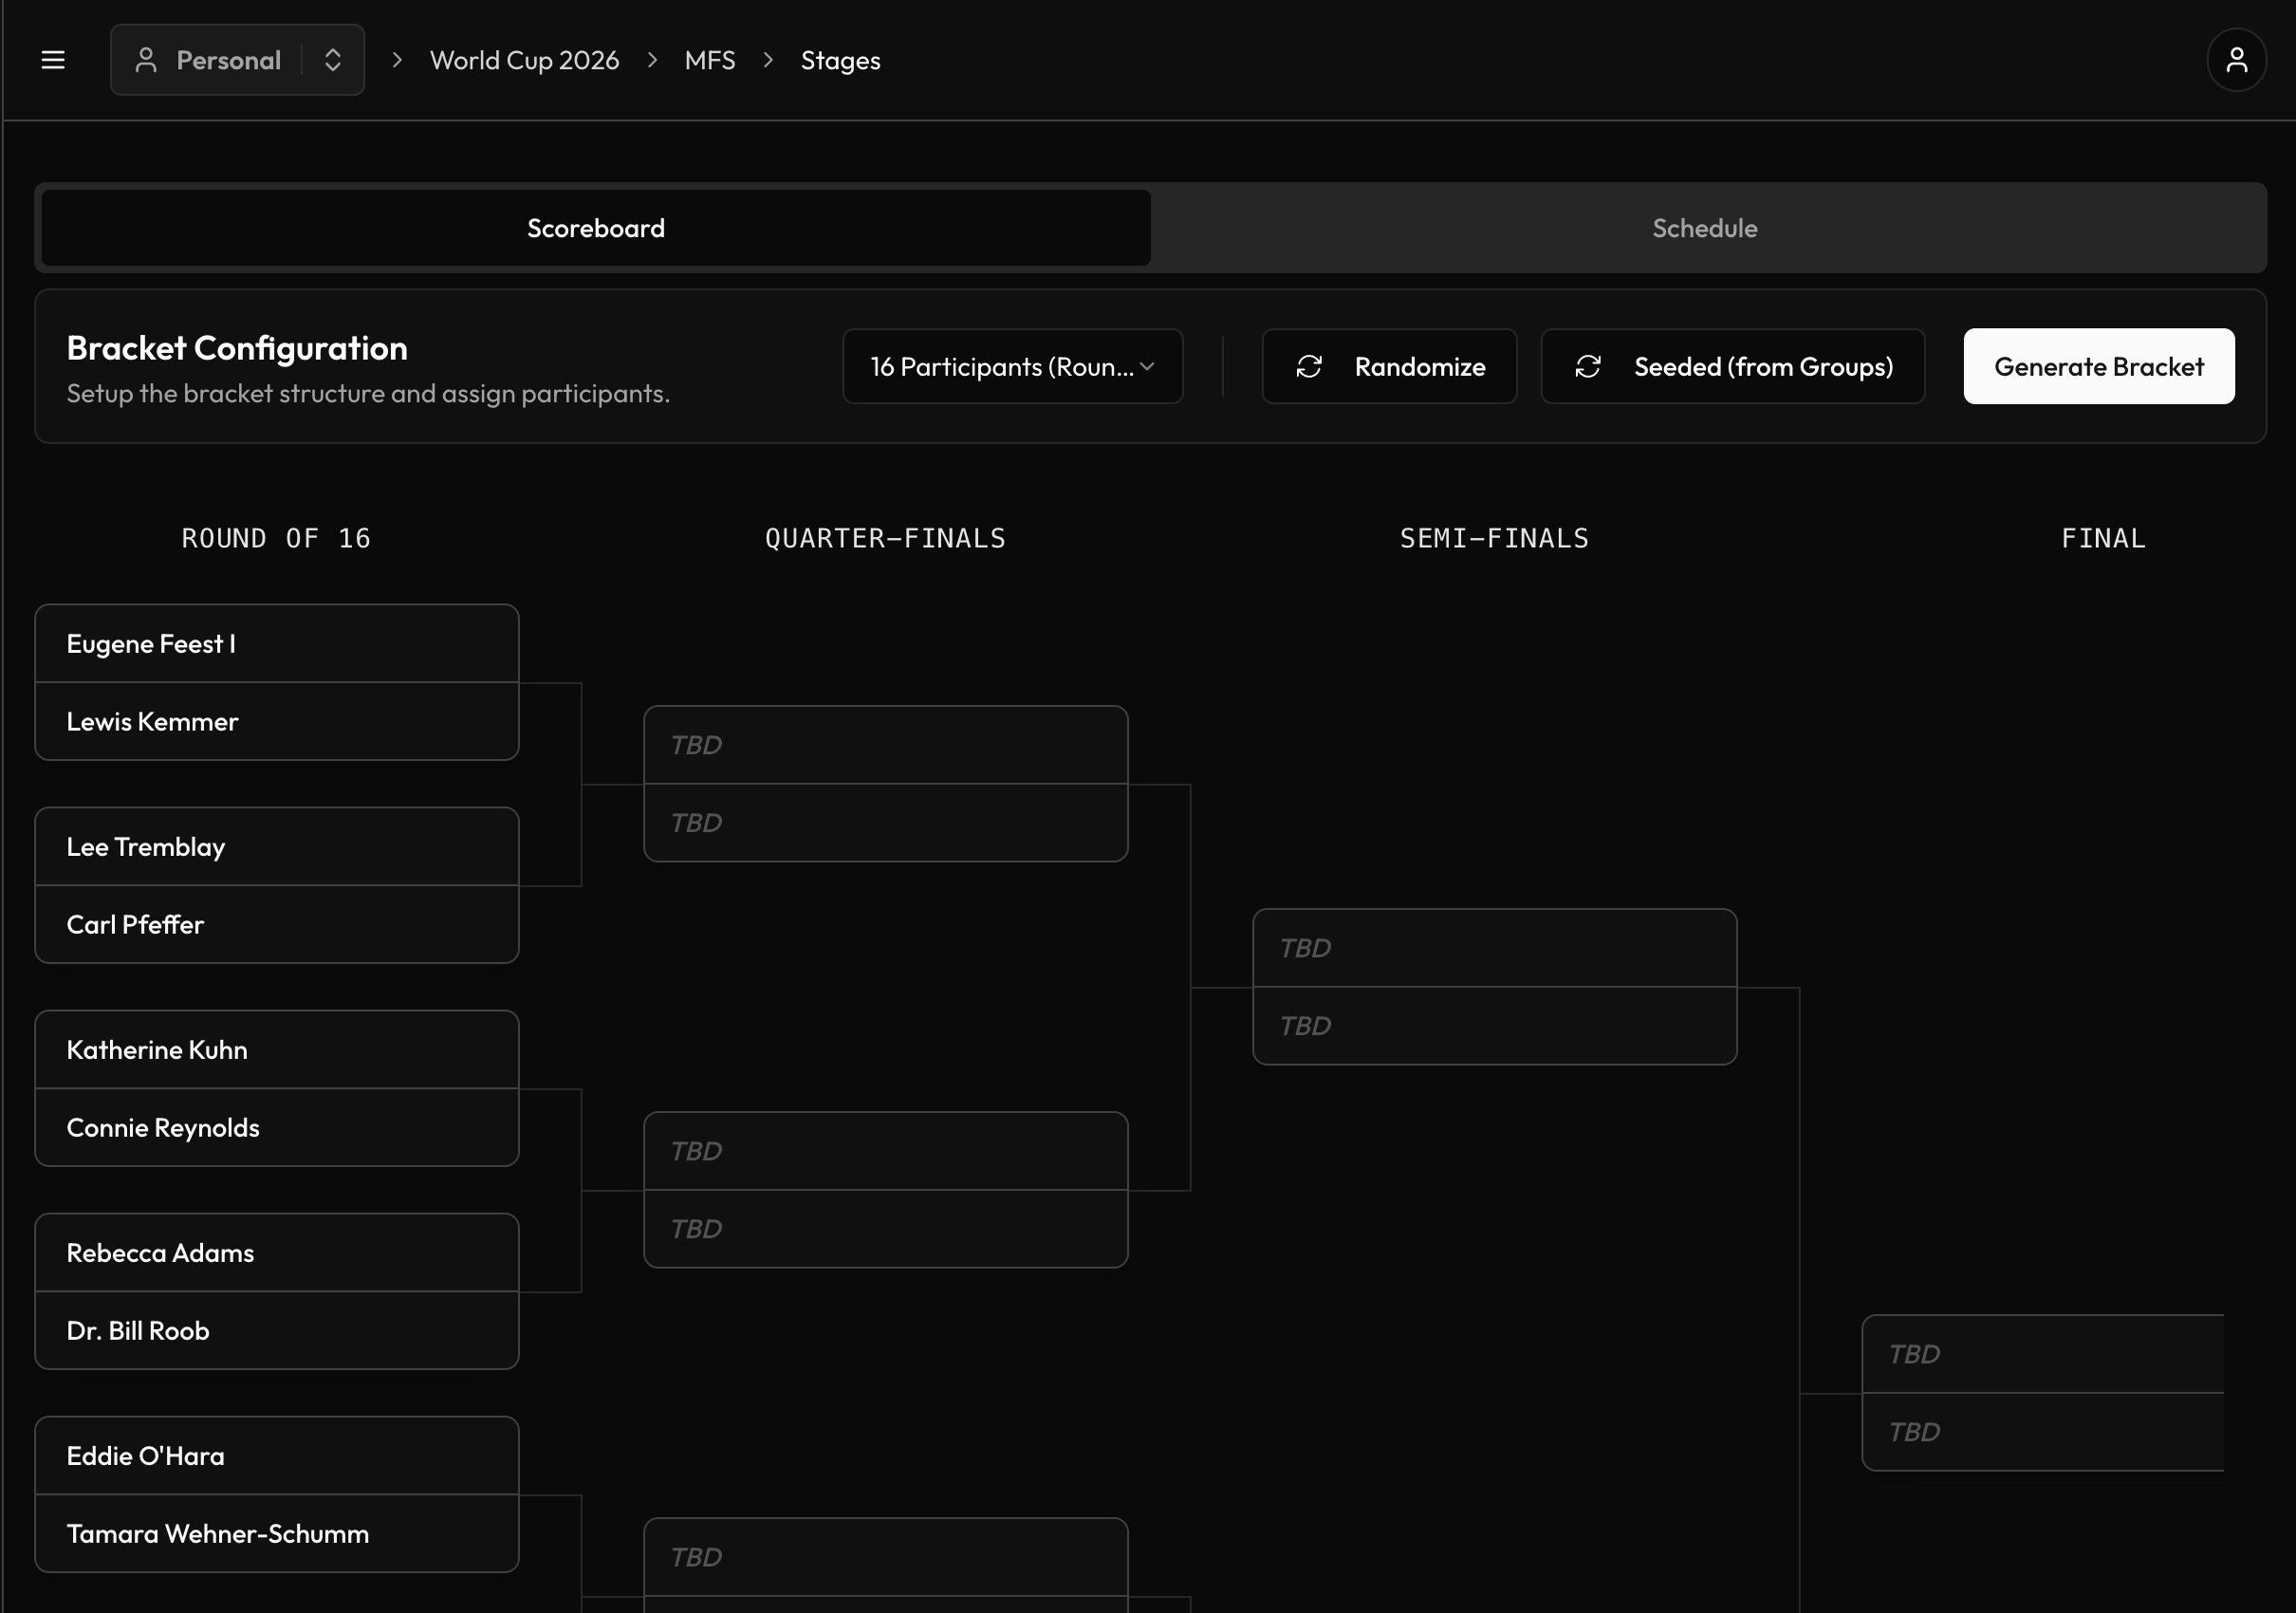
Task: Click the Randomize button
Action: (x=1389, y=367)
